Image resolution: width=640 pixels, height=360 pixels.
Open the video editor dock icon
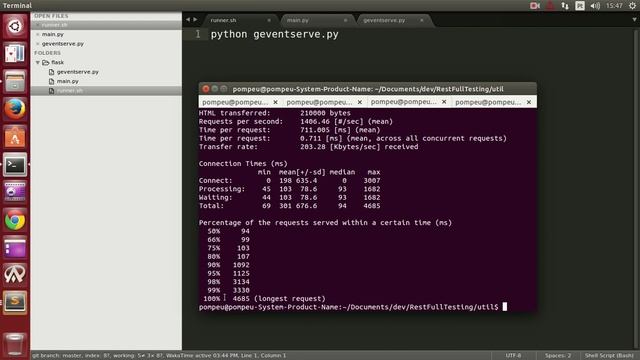pos(15,192)
